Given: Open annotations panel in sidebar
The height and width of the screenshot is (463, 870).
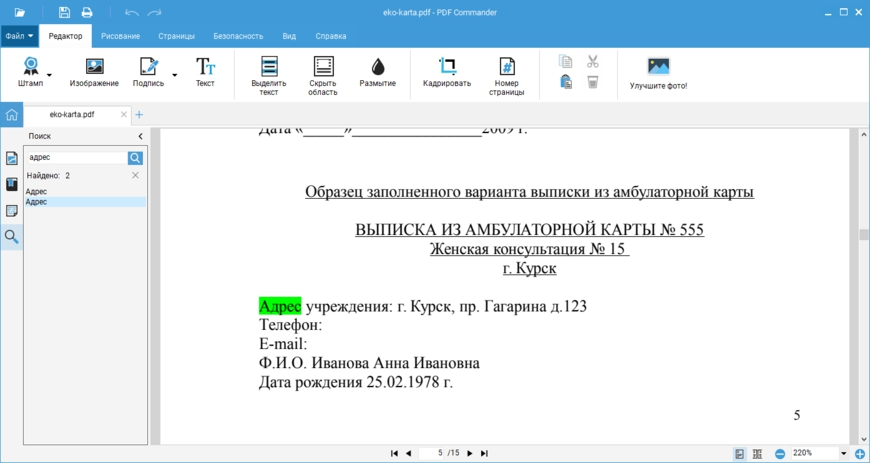Looking at the screenshot, I should tap(12, 211).
